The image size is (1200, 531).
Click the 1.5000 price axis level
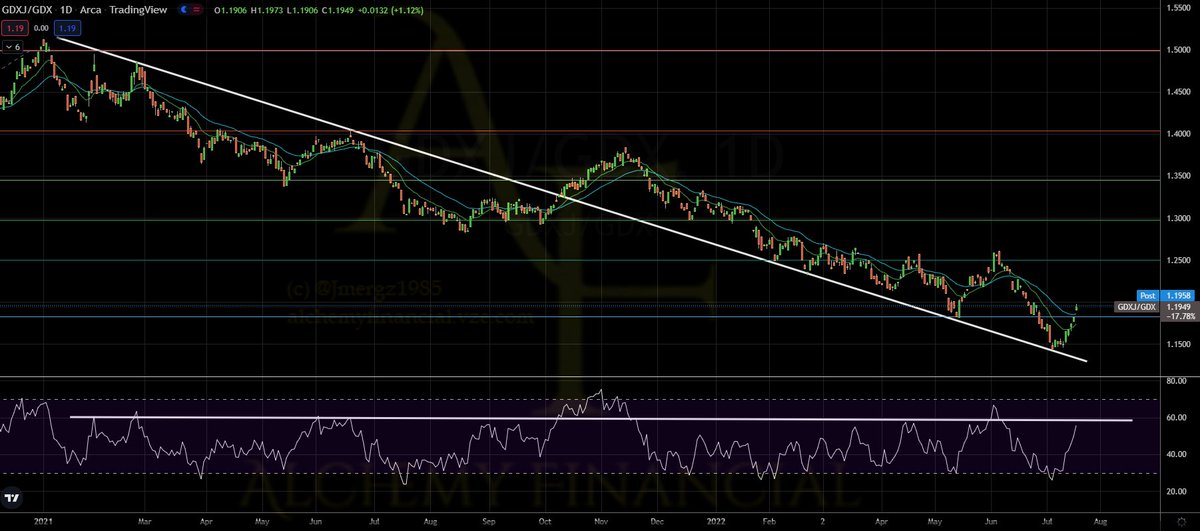[x=1178, y=50]
